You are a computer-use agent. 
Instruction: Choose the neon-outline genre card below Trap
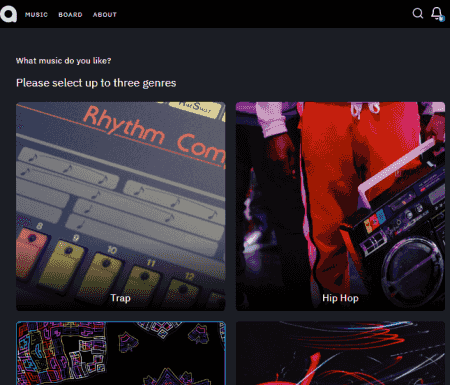(x=121, y=353)
